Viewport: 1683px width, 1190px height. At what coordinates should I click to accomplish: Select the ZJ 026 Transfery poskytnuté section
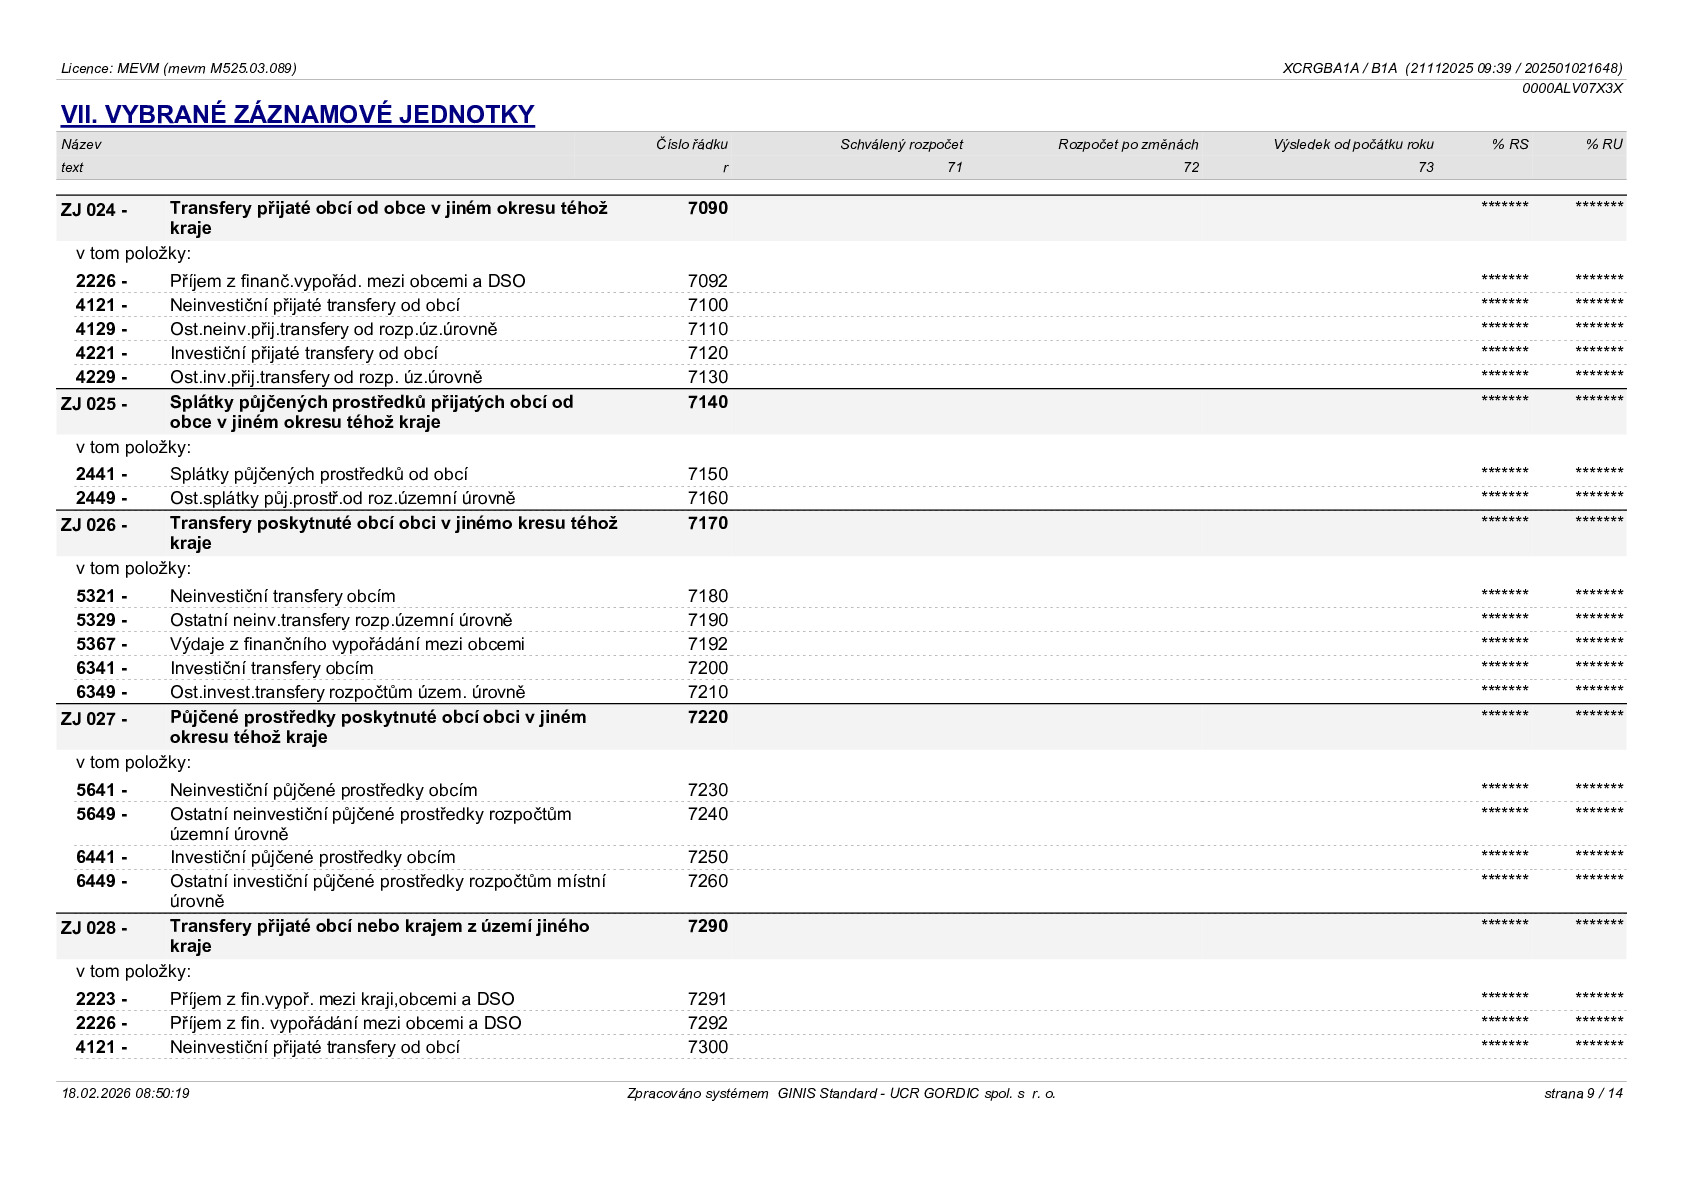pyautogui.click(x=841, y=533)
